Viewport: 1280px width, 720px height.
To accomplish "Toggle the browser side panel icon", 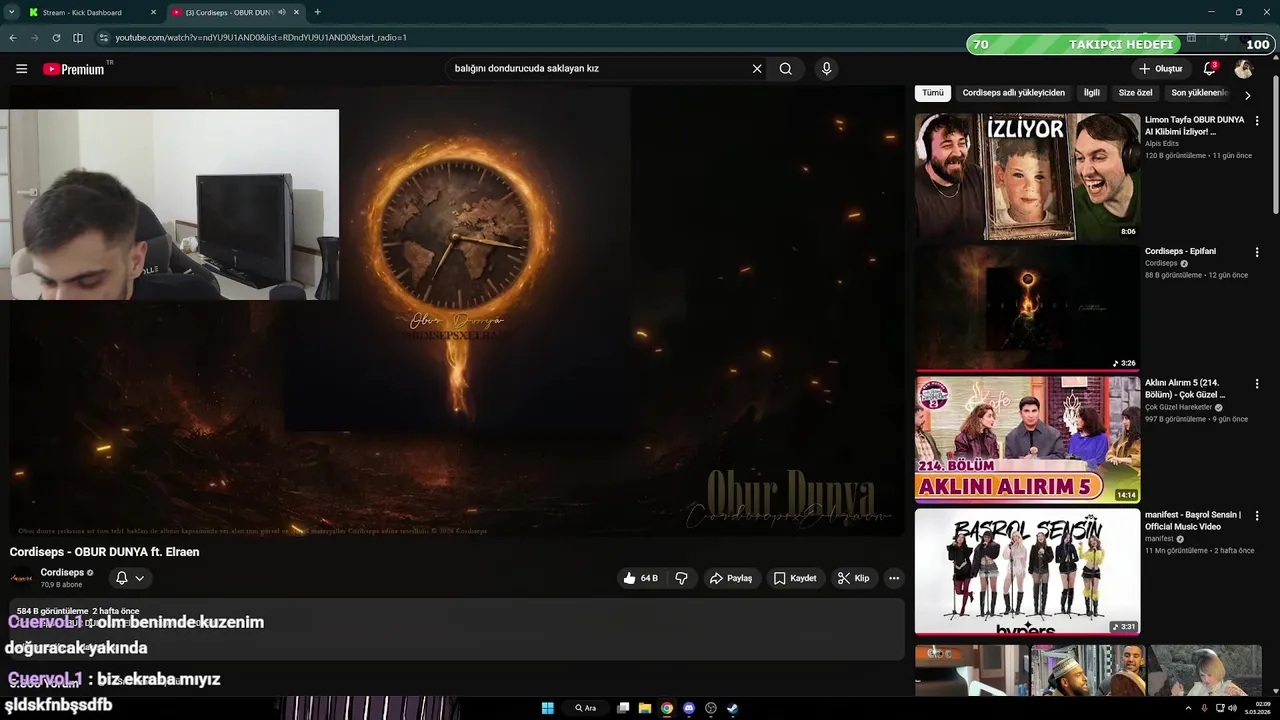I will click(x=78, y=38).
